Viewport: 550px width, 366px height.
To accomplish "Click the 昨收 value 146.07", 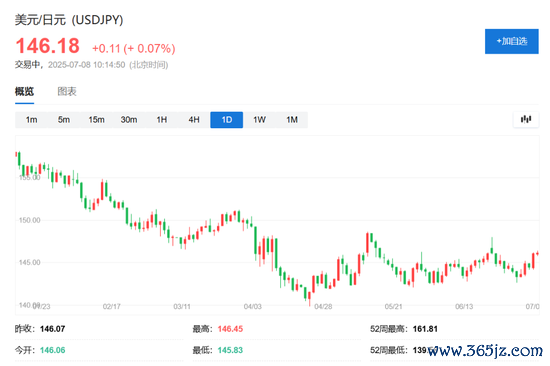I will coord(52,329).
